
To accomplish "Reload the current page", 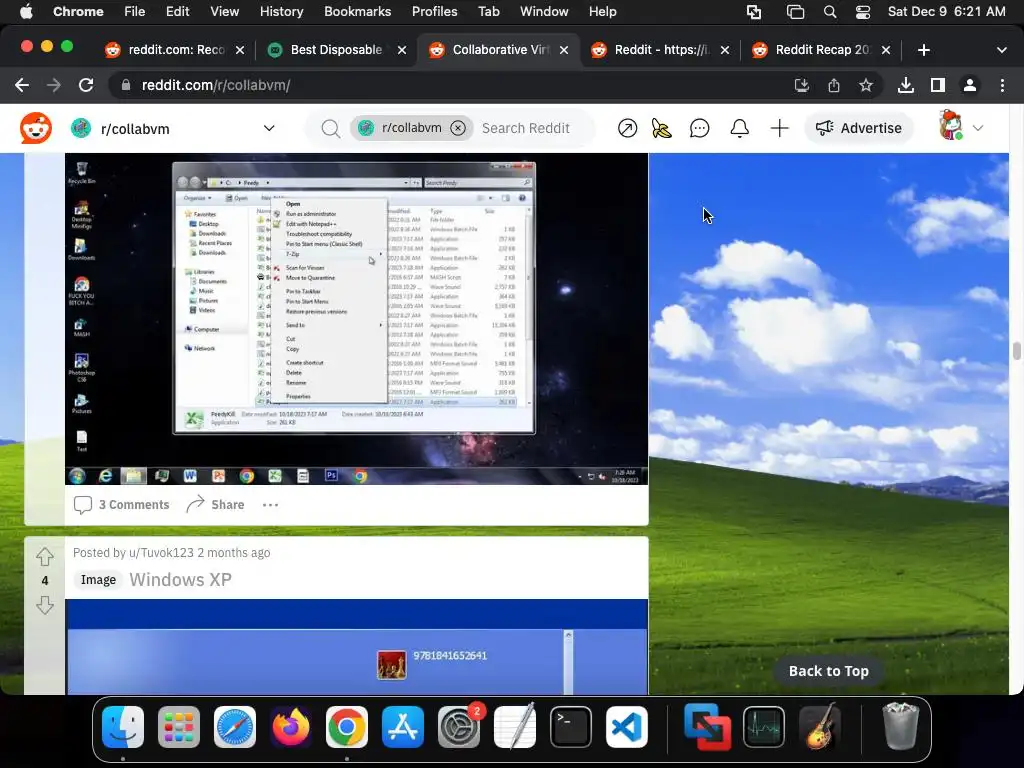I will 86,85.
